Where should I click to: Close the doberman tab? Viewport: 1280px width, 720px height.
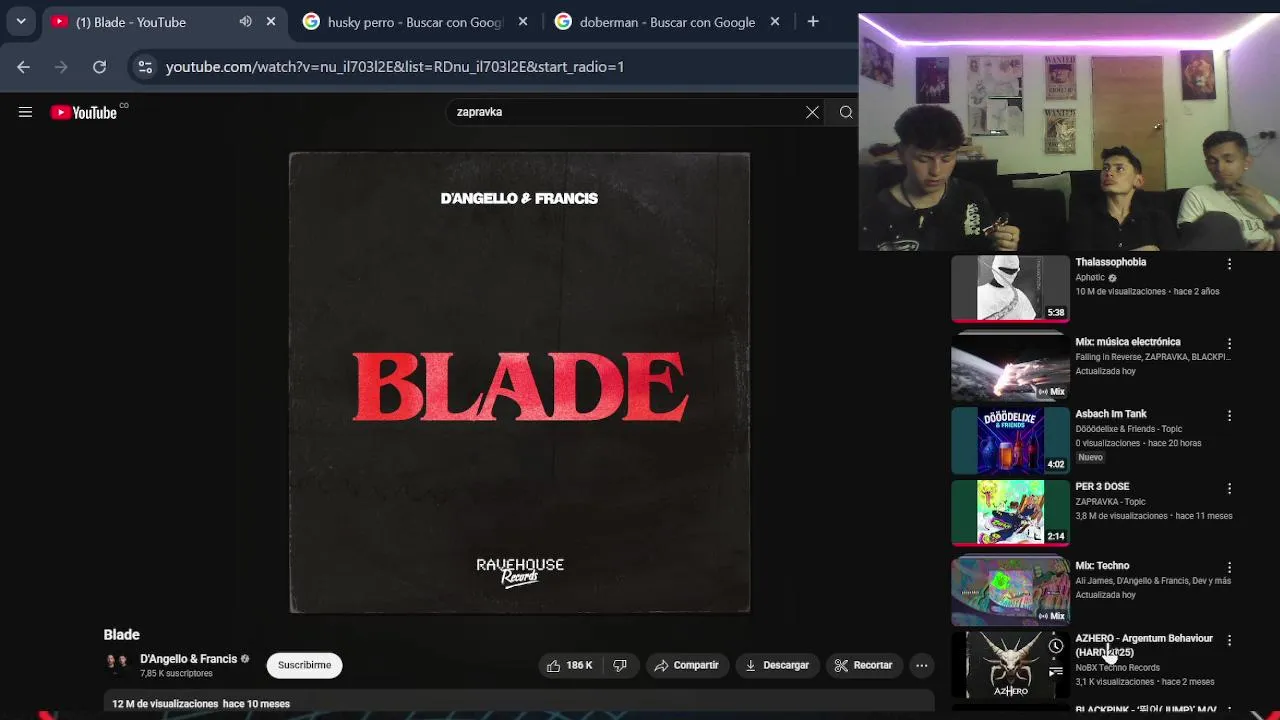[x=774, y=21]
